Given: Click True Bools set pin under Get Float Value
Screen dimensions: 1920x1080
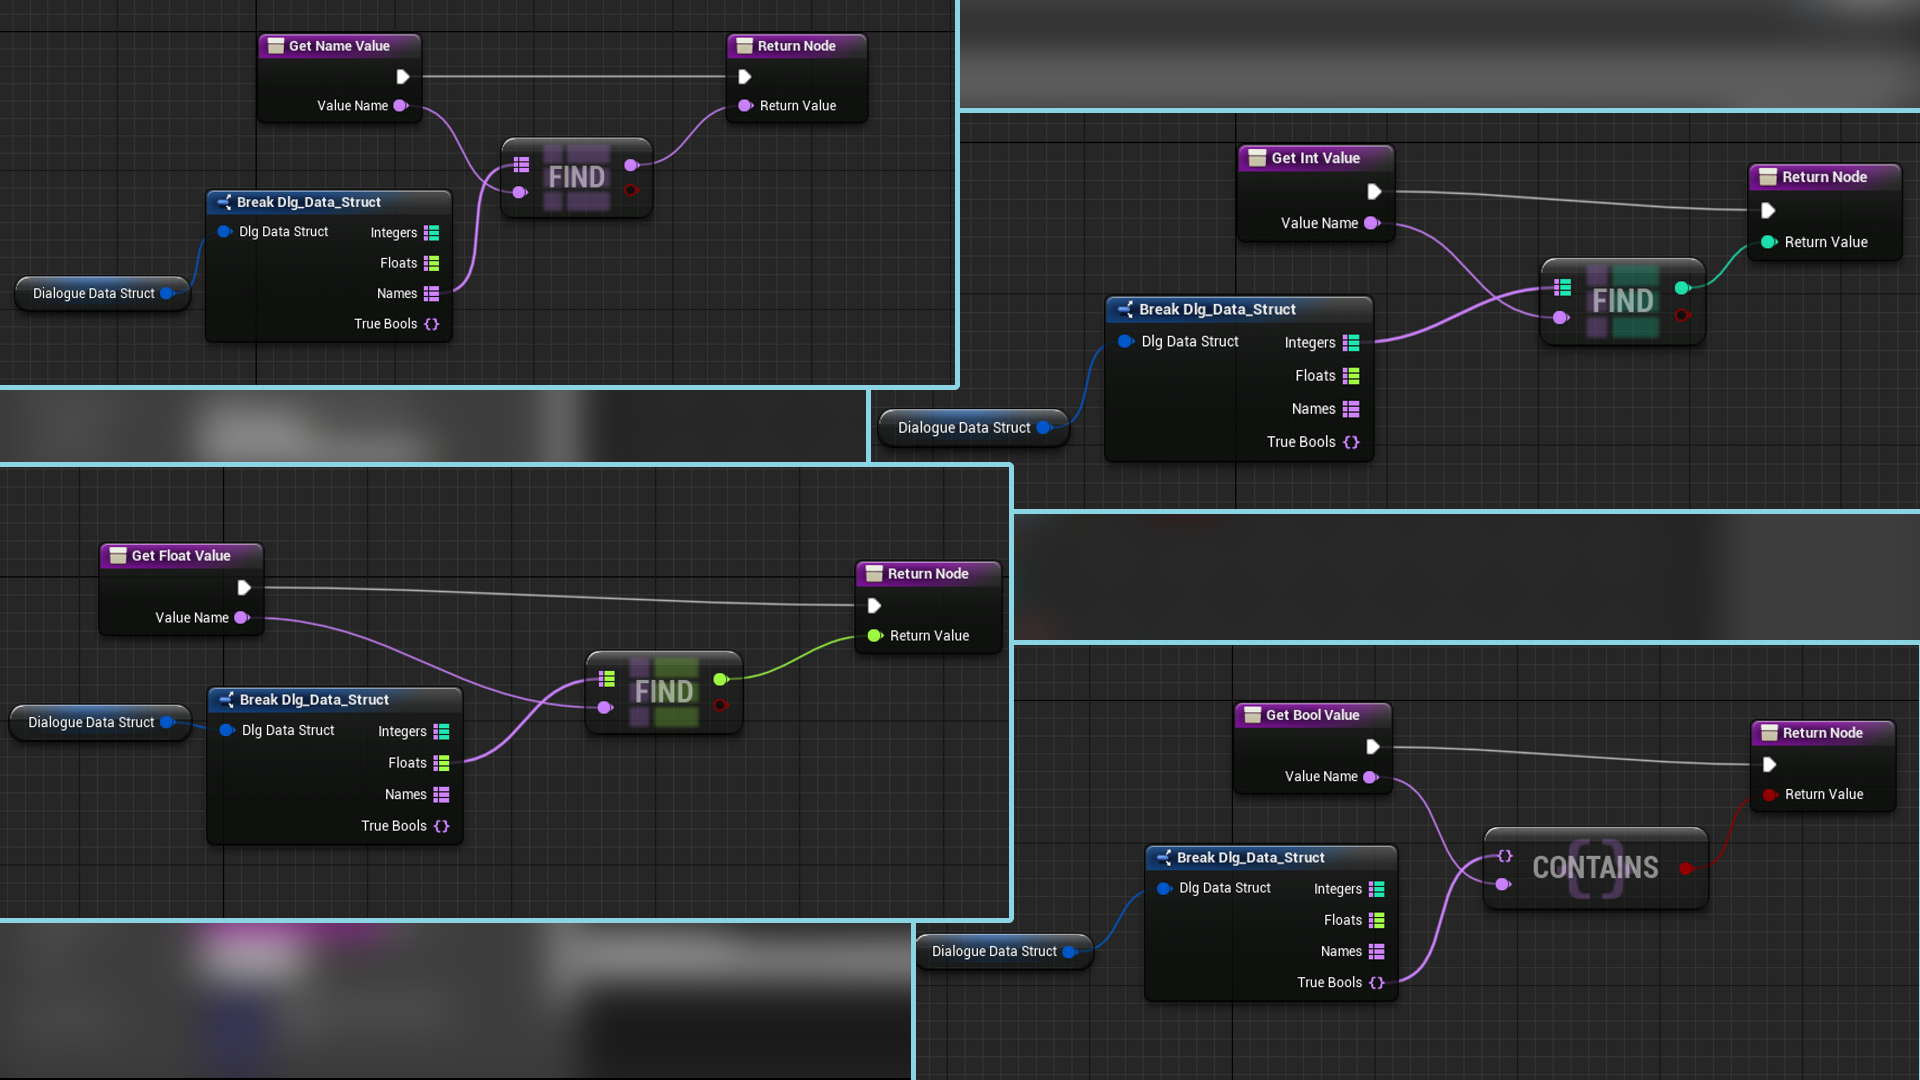Looking at the screenshot, I should pyautogui.click(x=441, y=827).
